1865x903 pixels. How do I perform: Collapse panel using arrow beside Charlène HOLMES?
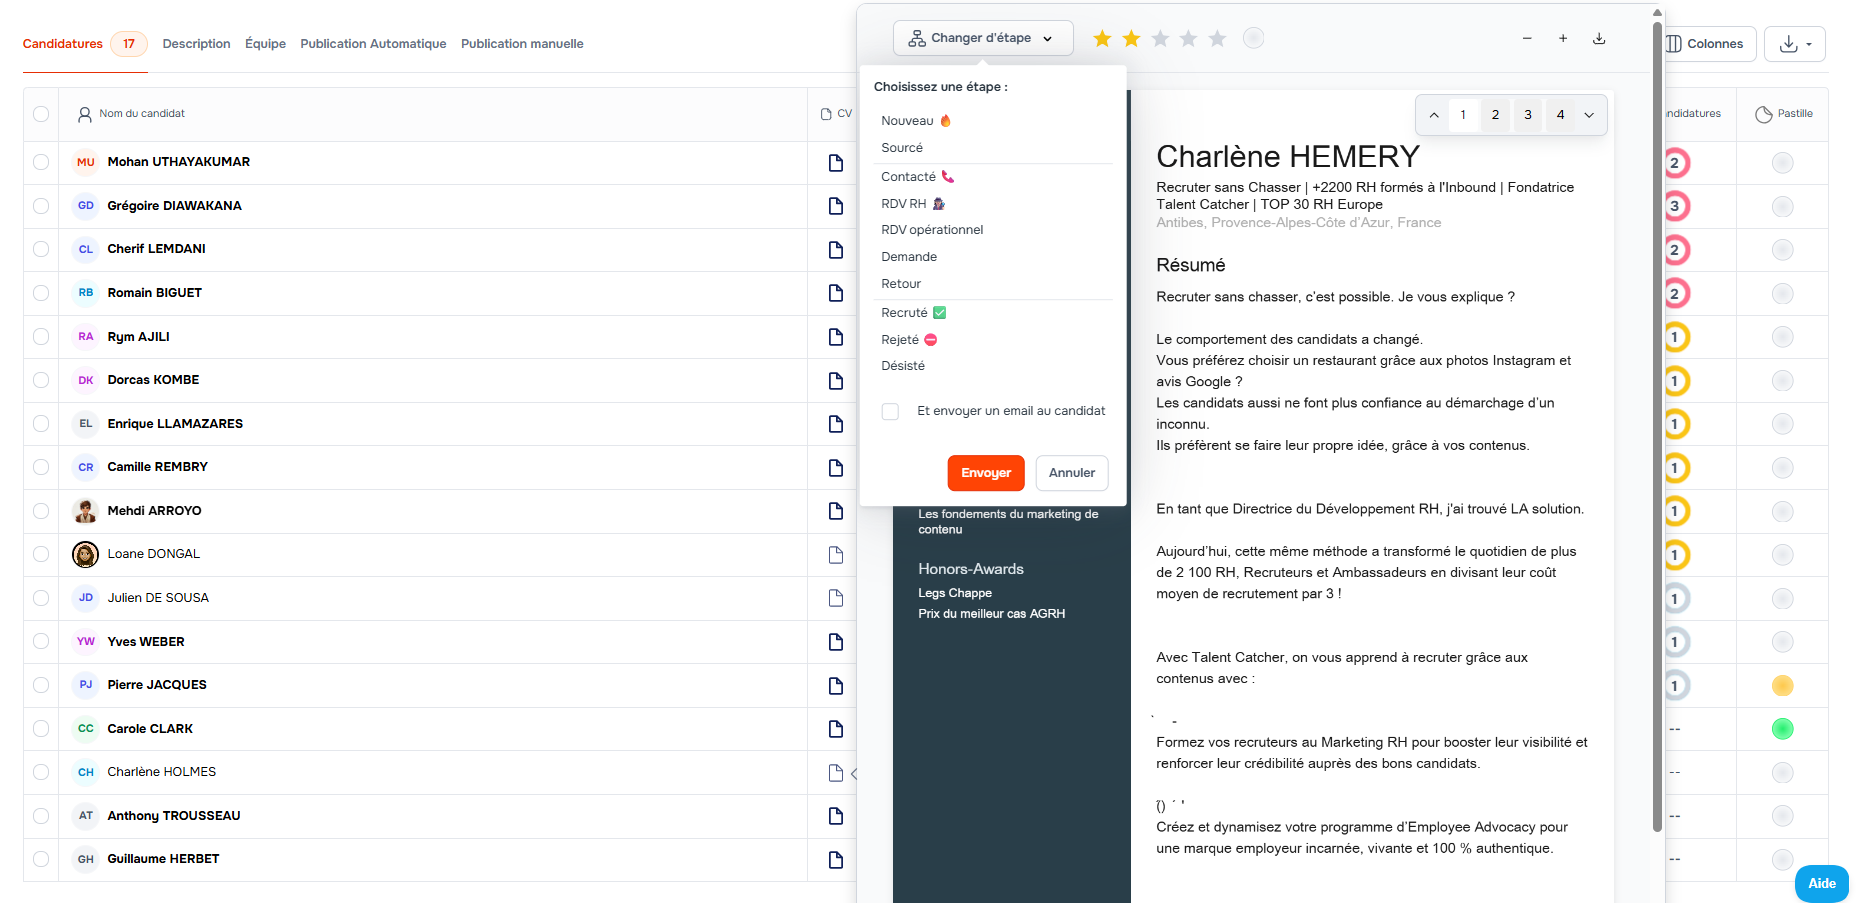853,773
